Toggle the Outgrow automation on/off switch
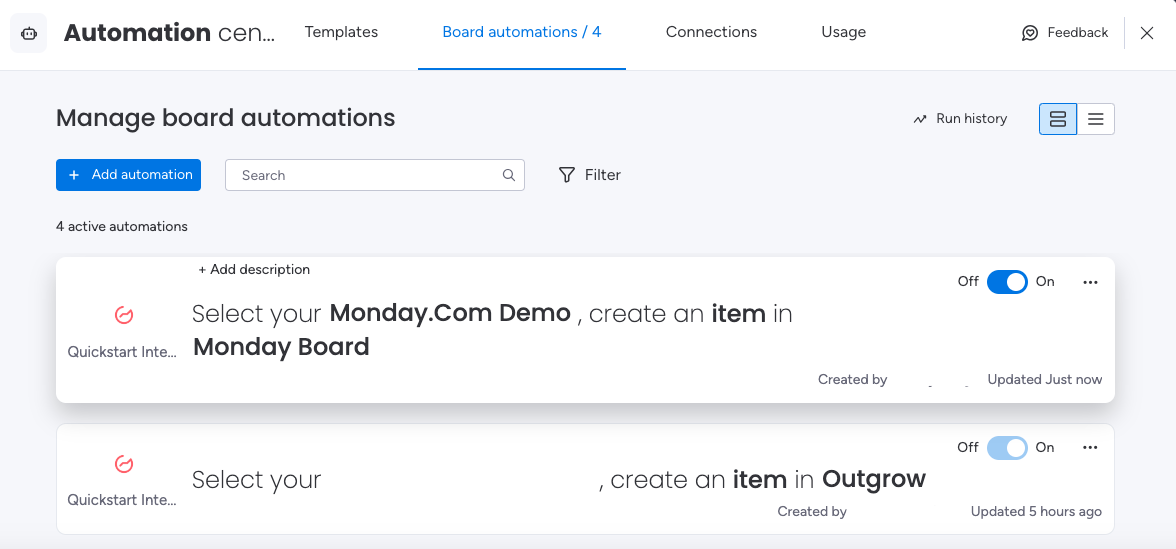The height and width of the screenshot is (549, 1176). coord(1006,448)
